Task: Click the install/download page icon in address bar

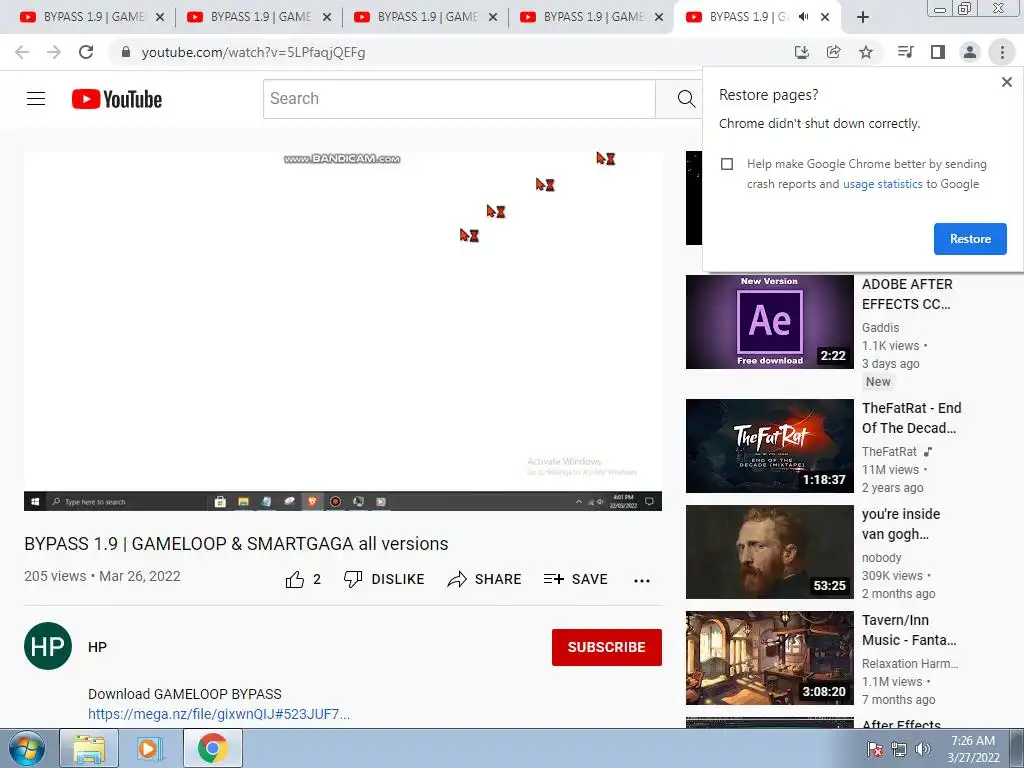Action: (801, 52)
